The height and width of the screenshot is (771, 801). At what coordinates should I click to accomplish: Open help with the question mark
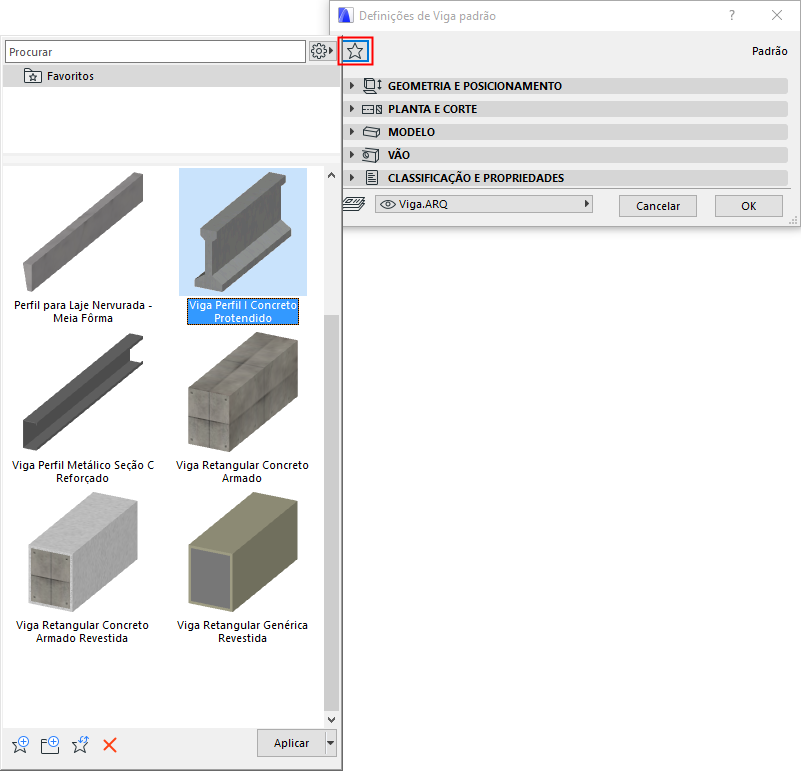(x=732, y=15)
